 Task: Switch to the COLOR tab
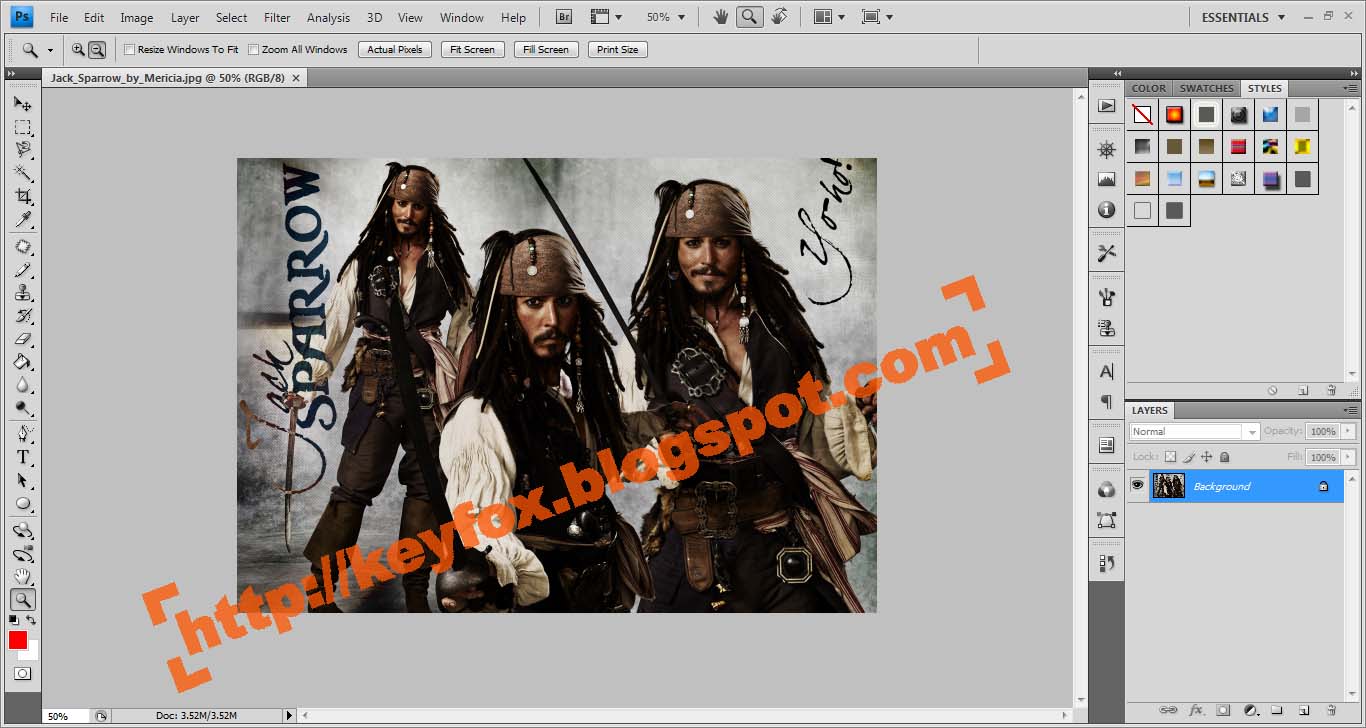click(x=1149, y=88)
